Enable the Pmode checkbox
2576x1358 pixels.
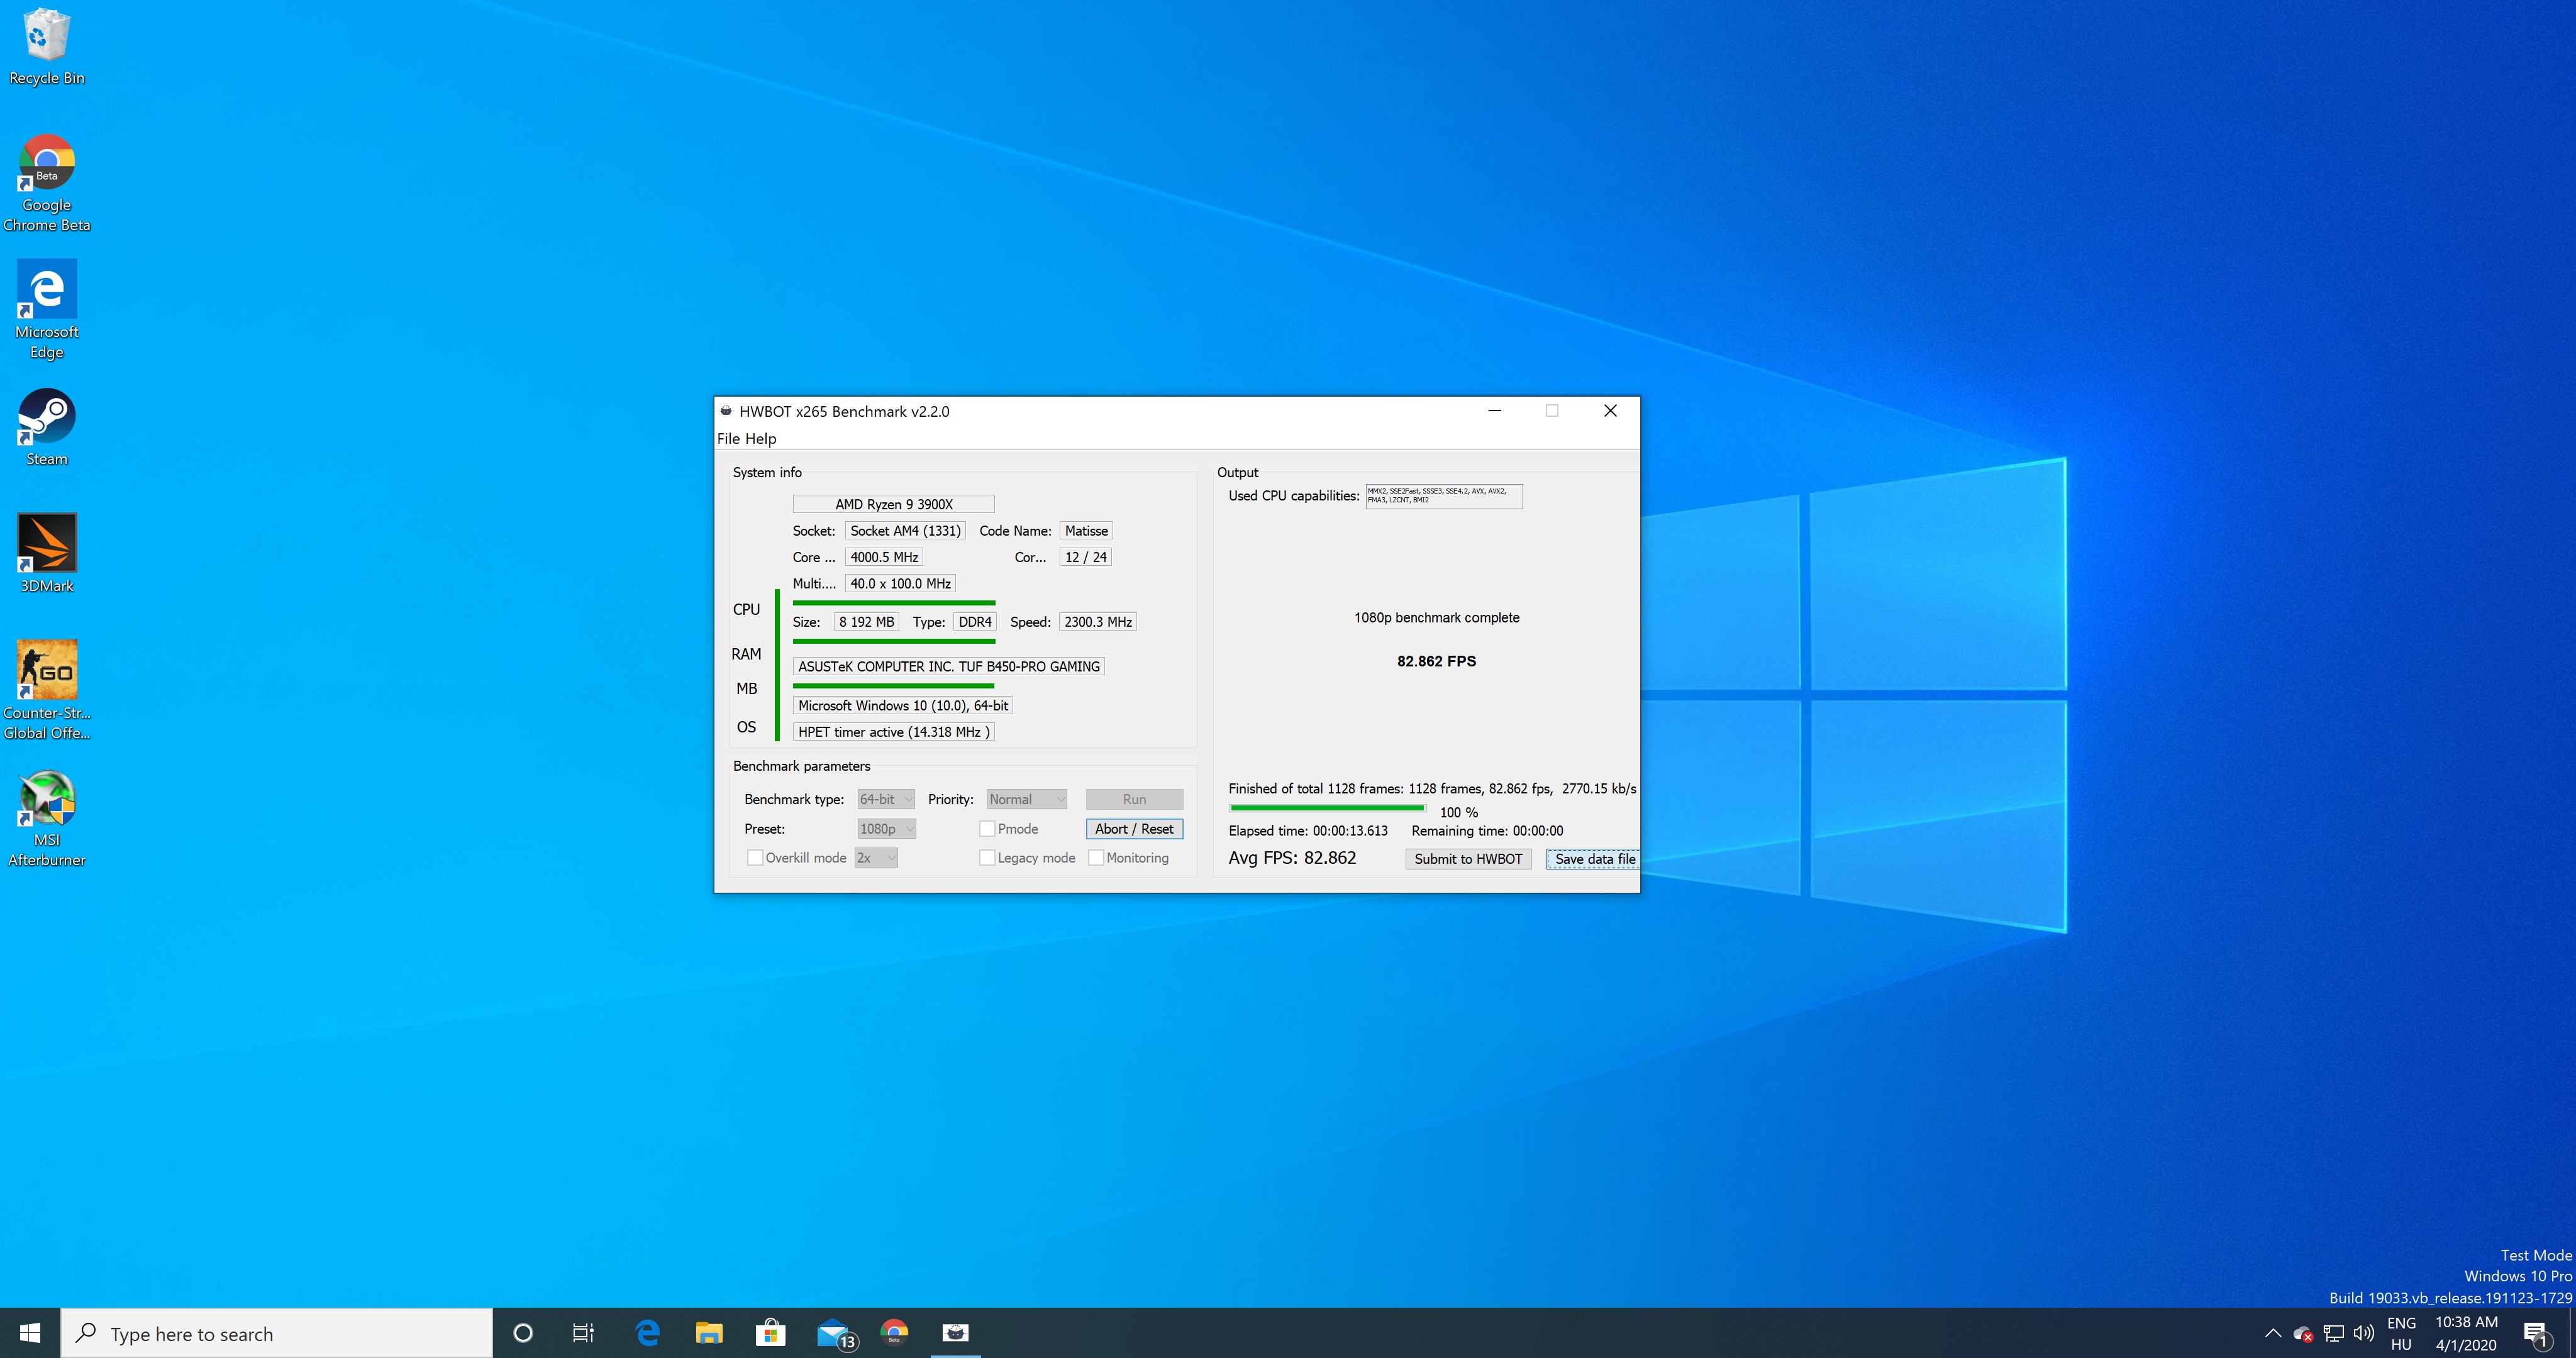987,828
